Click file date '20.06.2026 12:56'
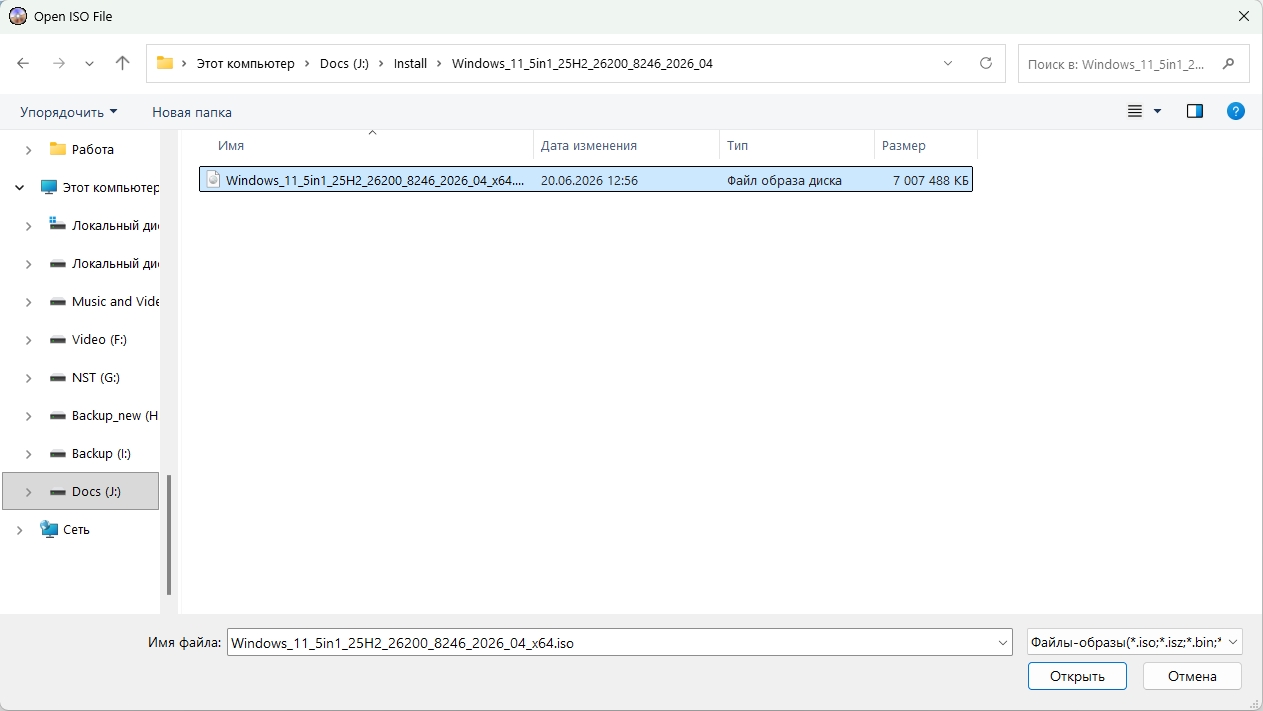Viewport: 1263px width, 711px height. tap(589, 181)
